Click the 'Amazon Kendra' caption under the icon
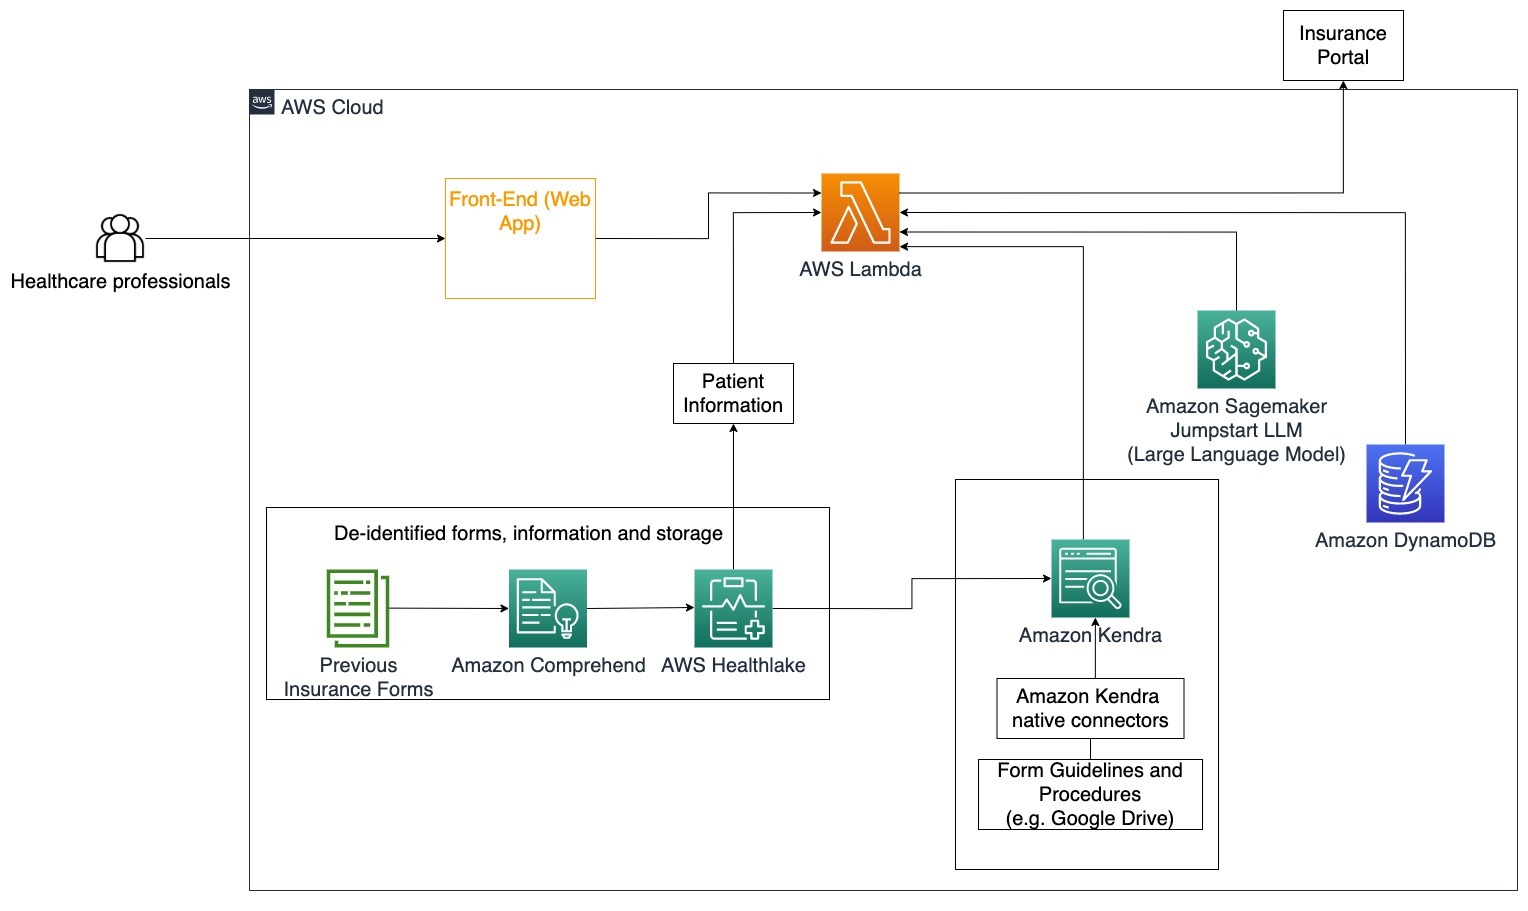Screen dimensions: 1528x911 coord(1090,635)
